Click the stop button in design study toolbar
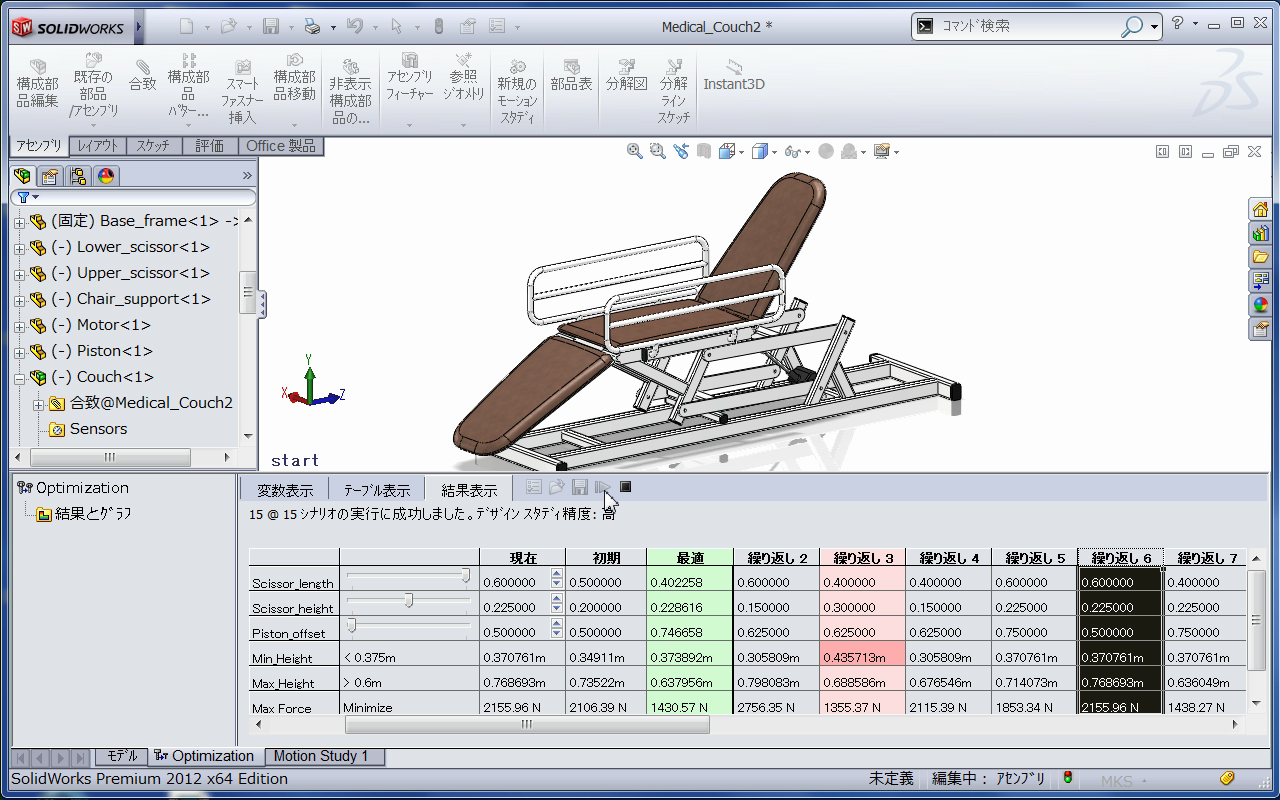The height and width of the screenshot is (800, 1280). pos(626,487)
